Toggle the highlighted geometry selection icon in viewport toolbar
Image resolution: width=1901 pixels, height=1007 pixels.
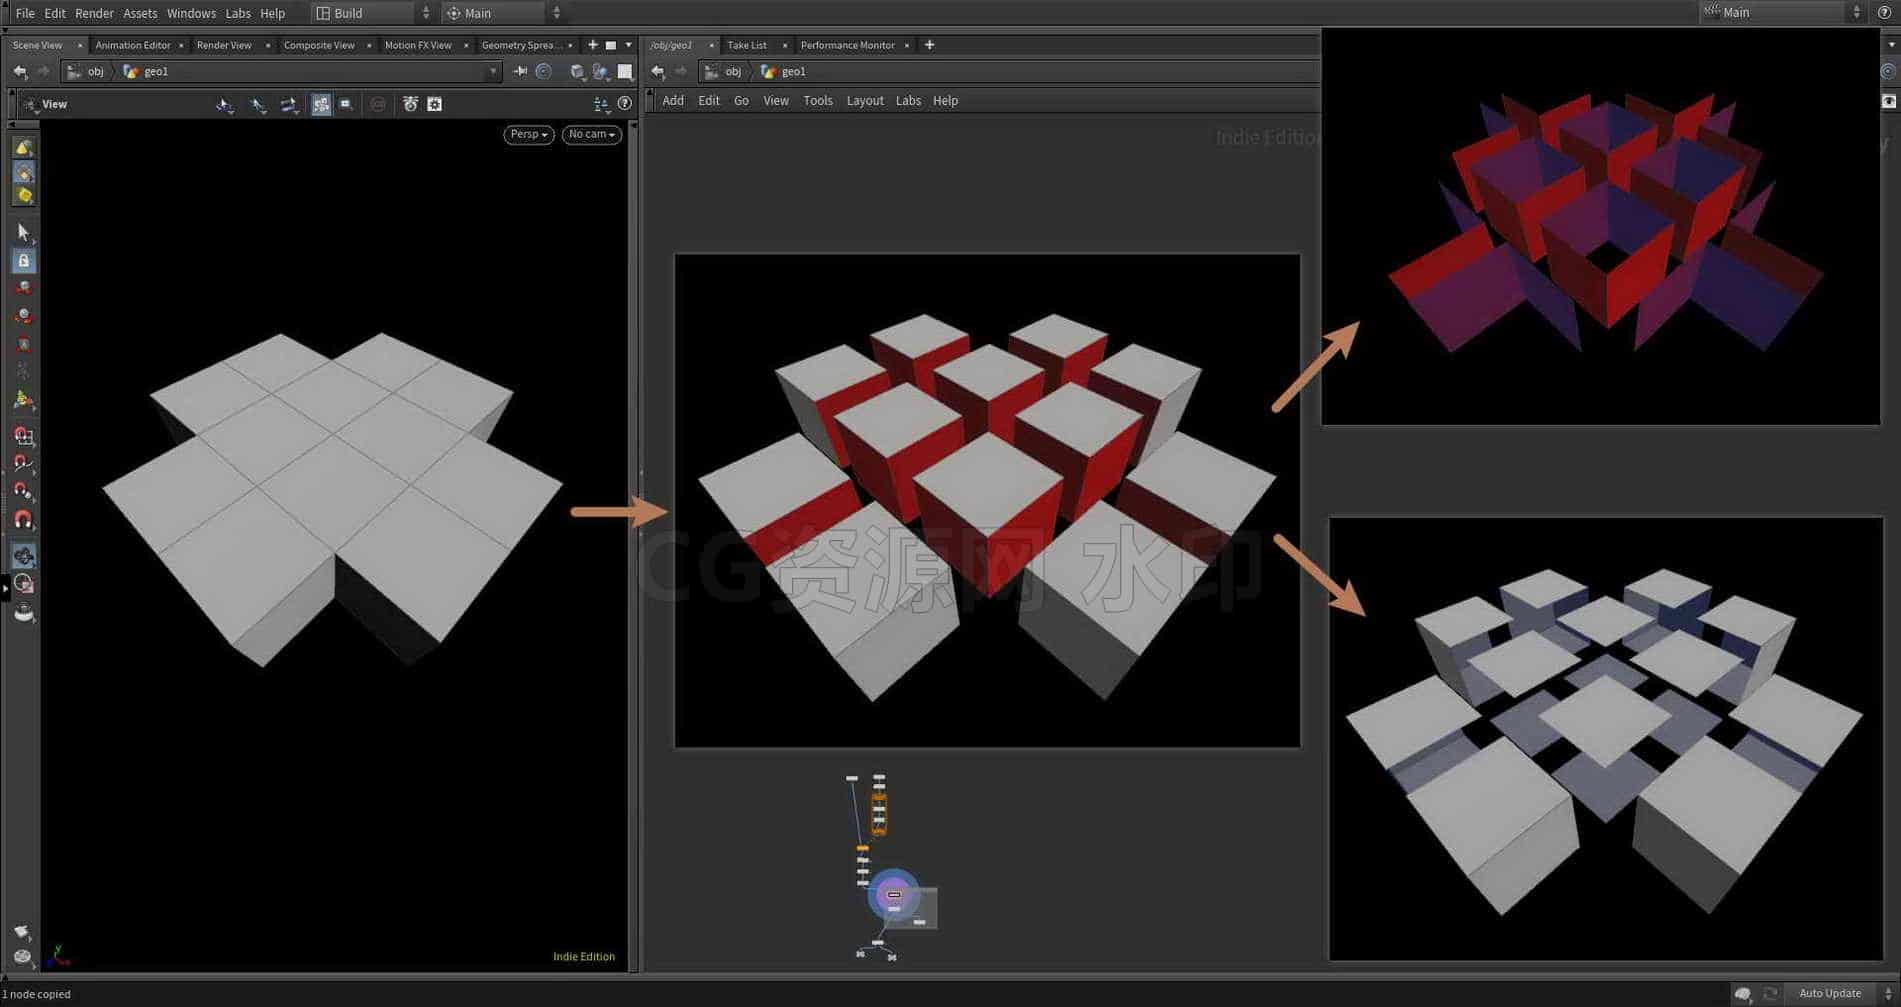[x=321, y=104]
